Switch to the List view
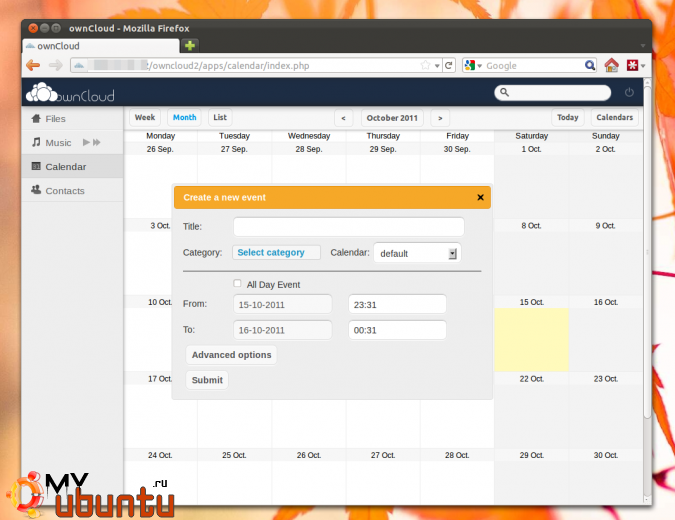Image resolution: width=675 pixels, height=520 pixels. pos(220,117)
